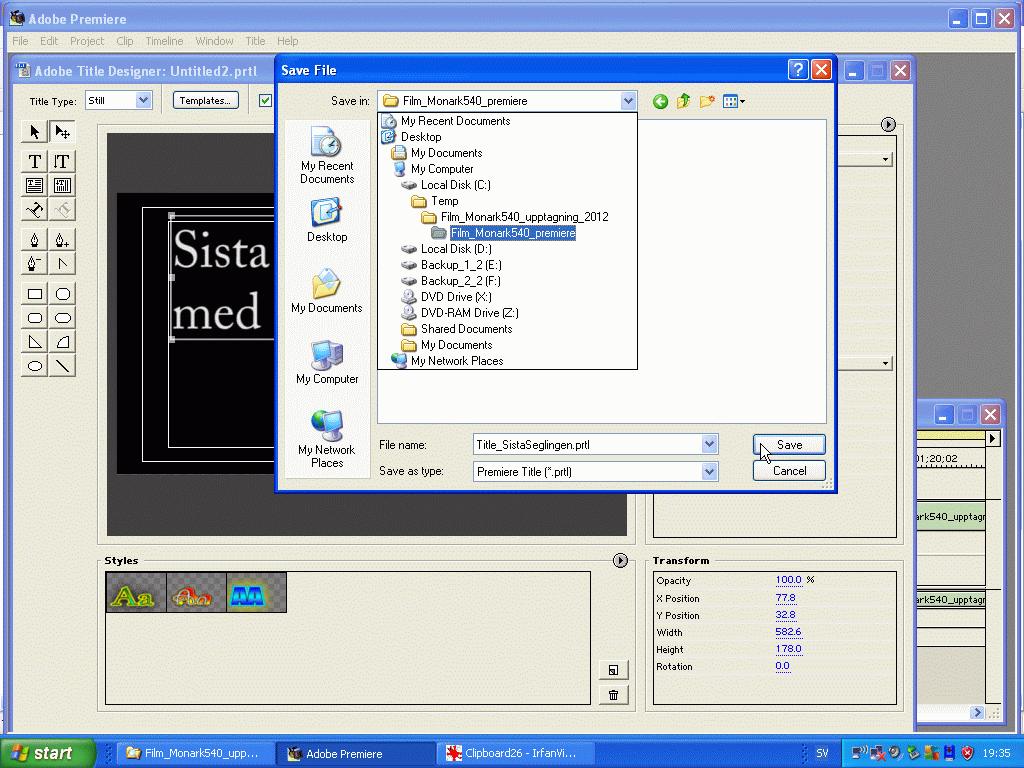1024x768 pixels.
Task: Go to My Network Places in places bar
Action: pyautogui.click(x=327, y=439)
